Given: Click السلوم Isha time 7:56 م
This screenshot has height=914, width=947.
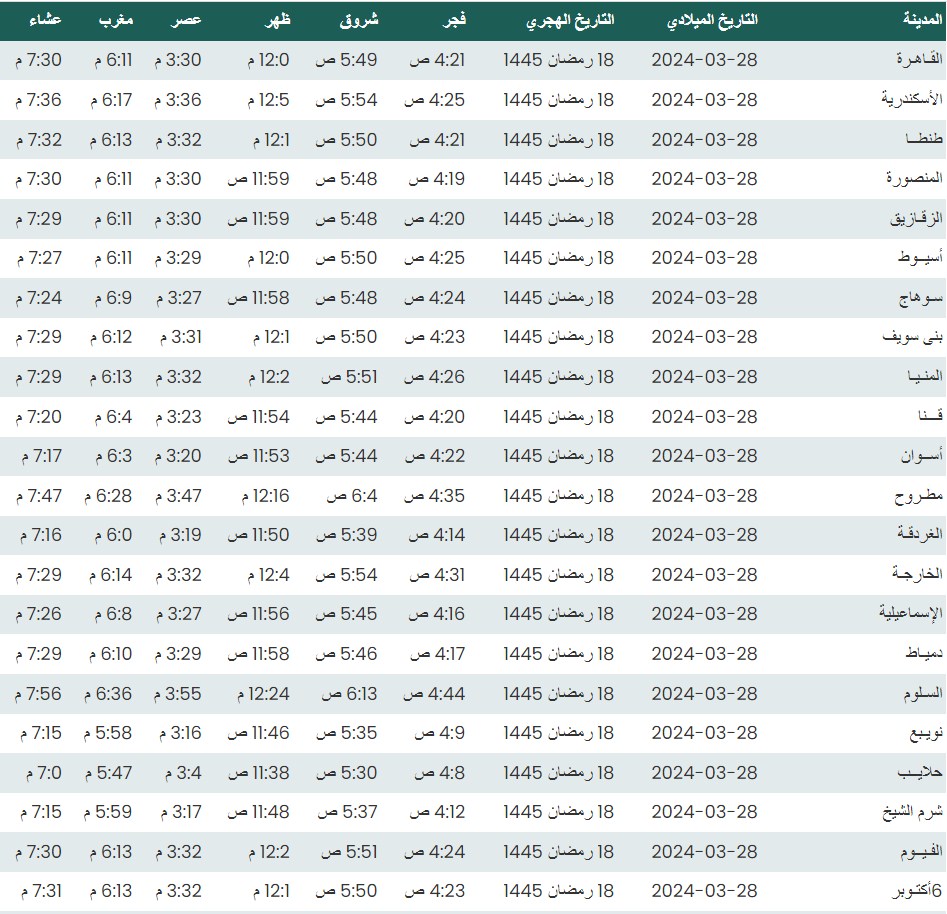Looking at the screenshot, I should 39,693.
